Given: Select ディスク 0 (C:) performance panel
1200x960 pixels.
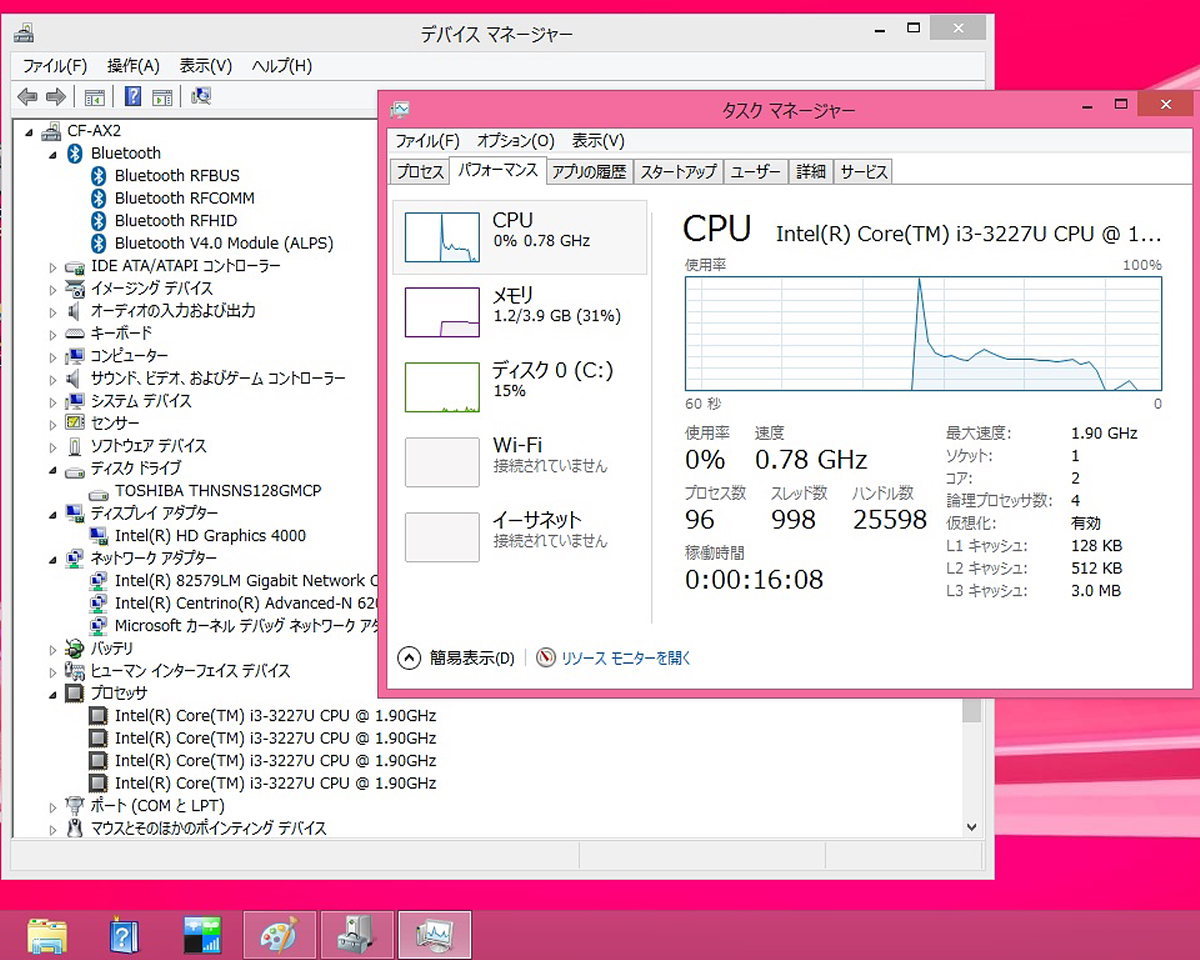Looking at the screenshot, I should tap(520, 387).
